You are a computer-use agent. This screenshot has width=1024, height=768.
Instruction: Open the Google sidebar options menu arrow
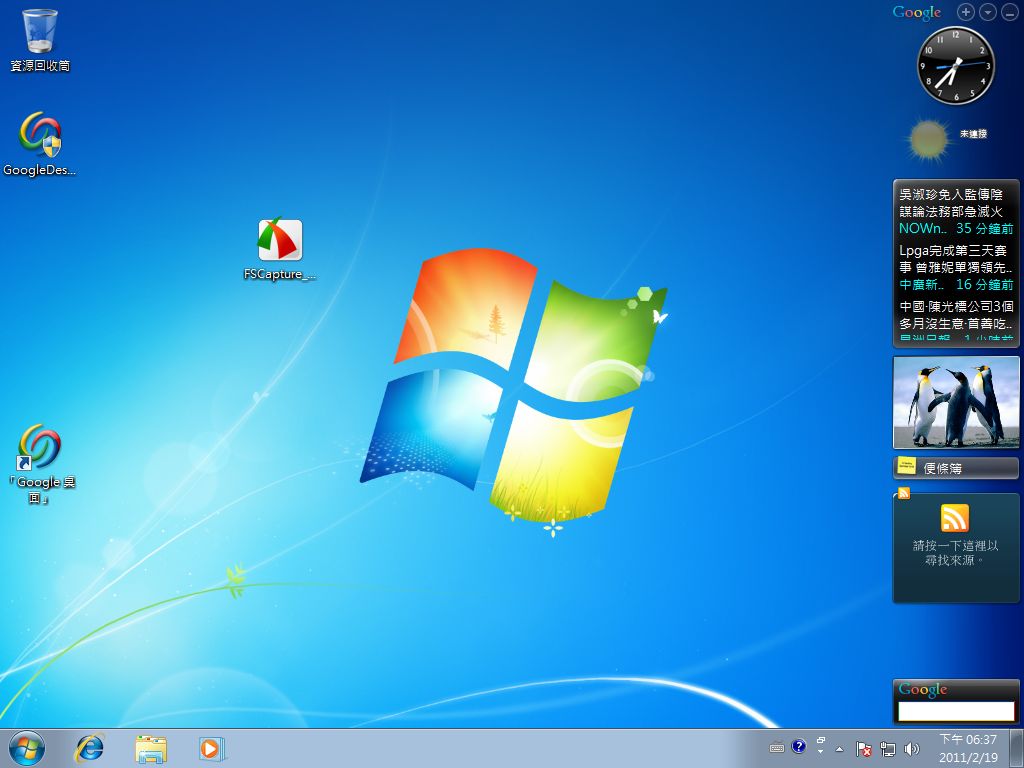click(x=987, y=12)
